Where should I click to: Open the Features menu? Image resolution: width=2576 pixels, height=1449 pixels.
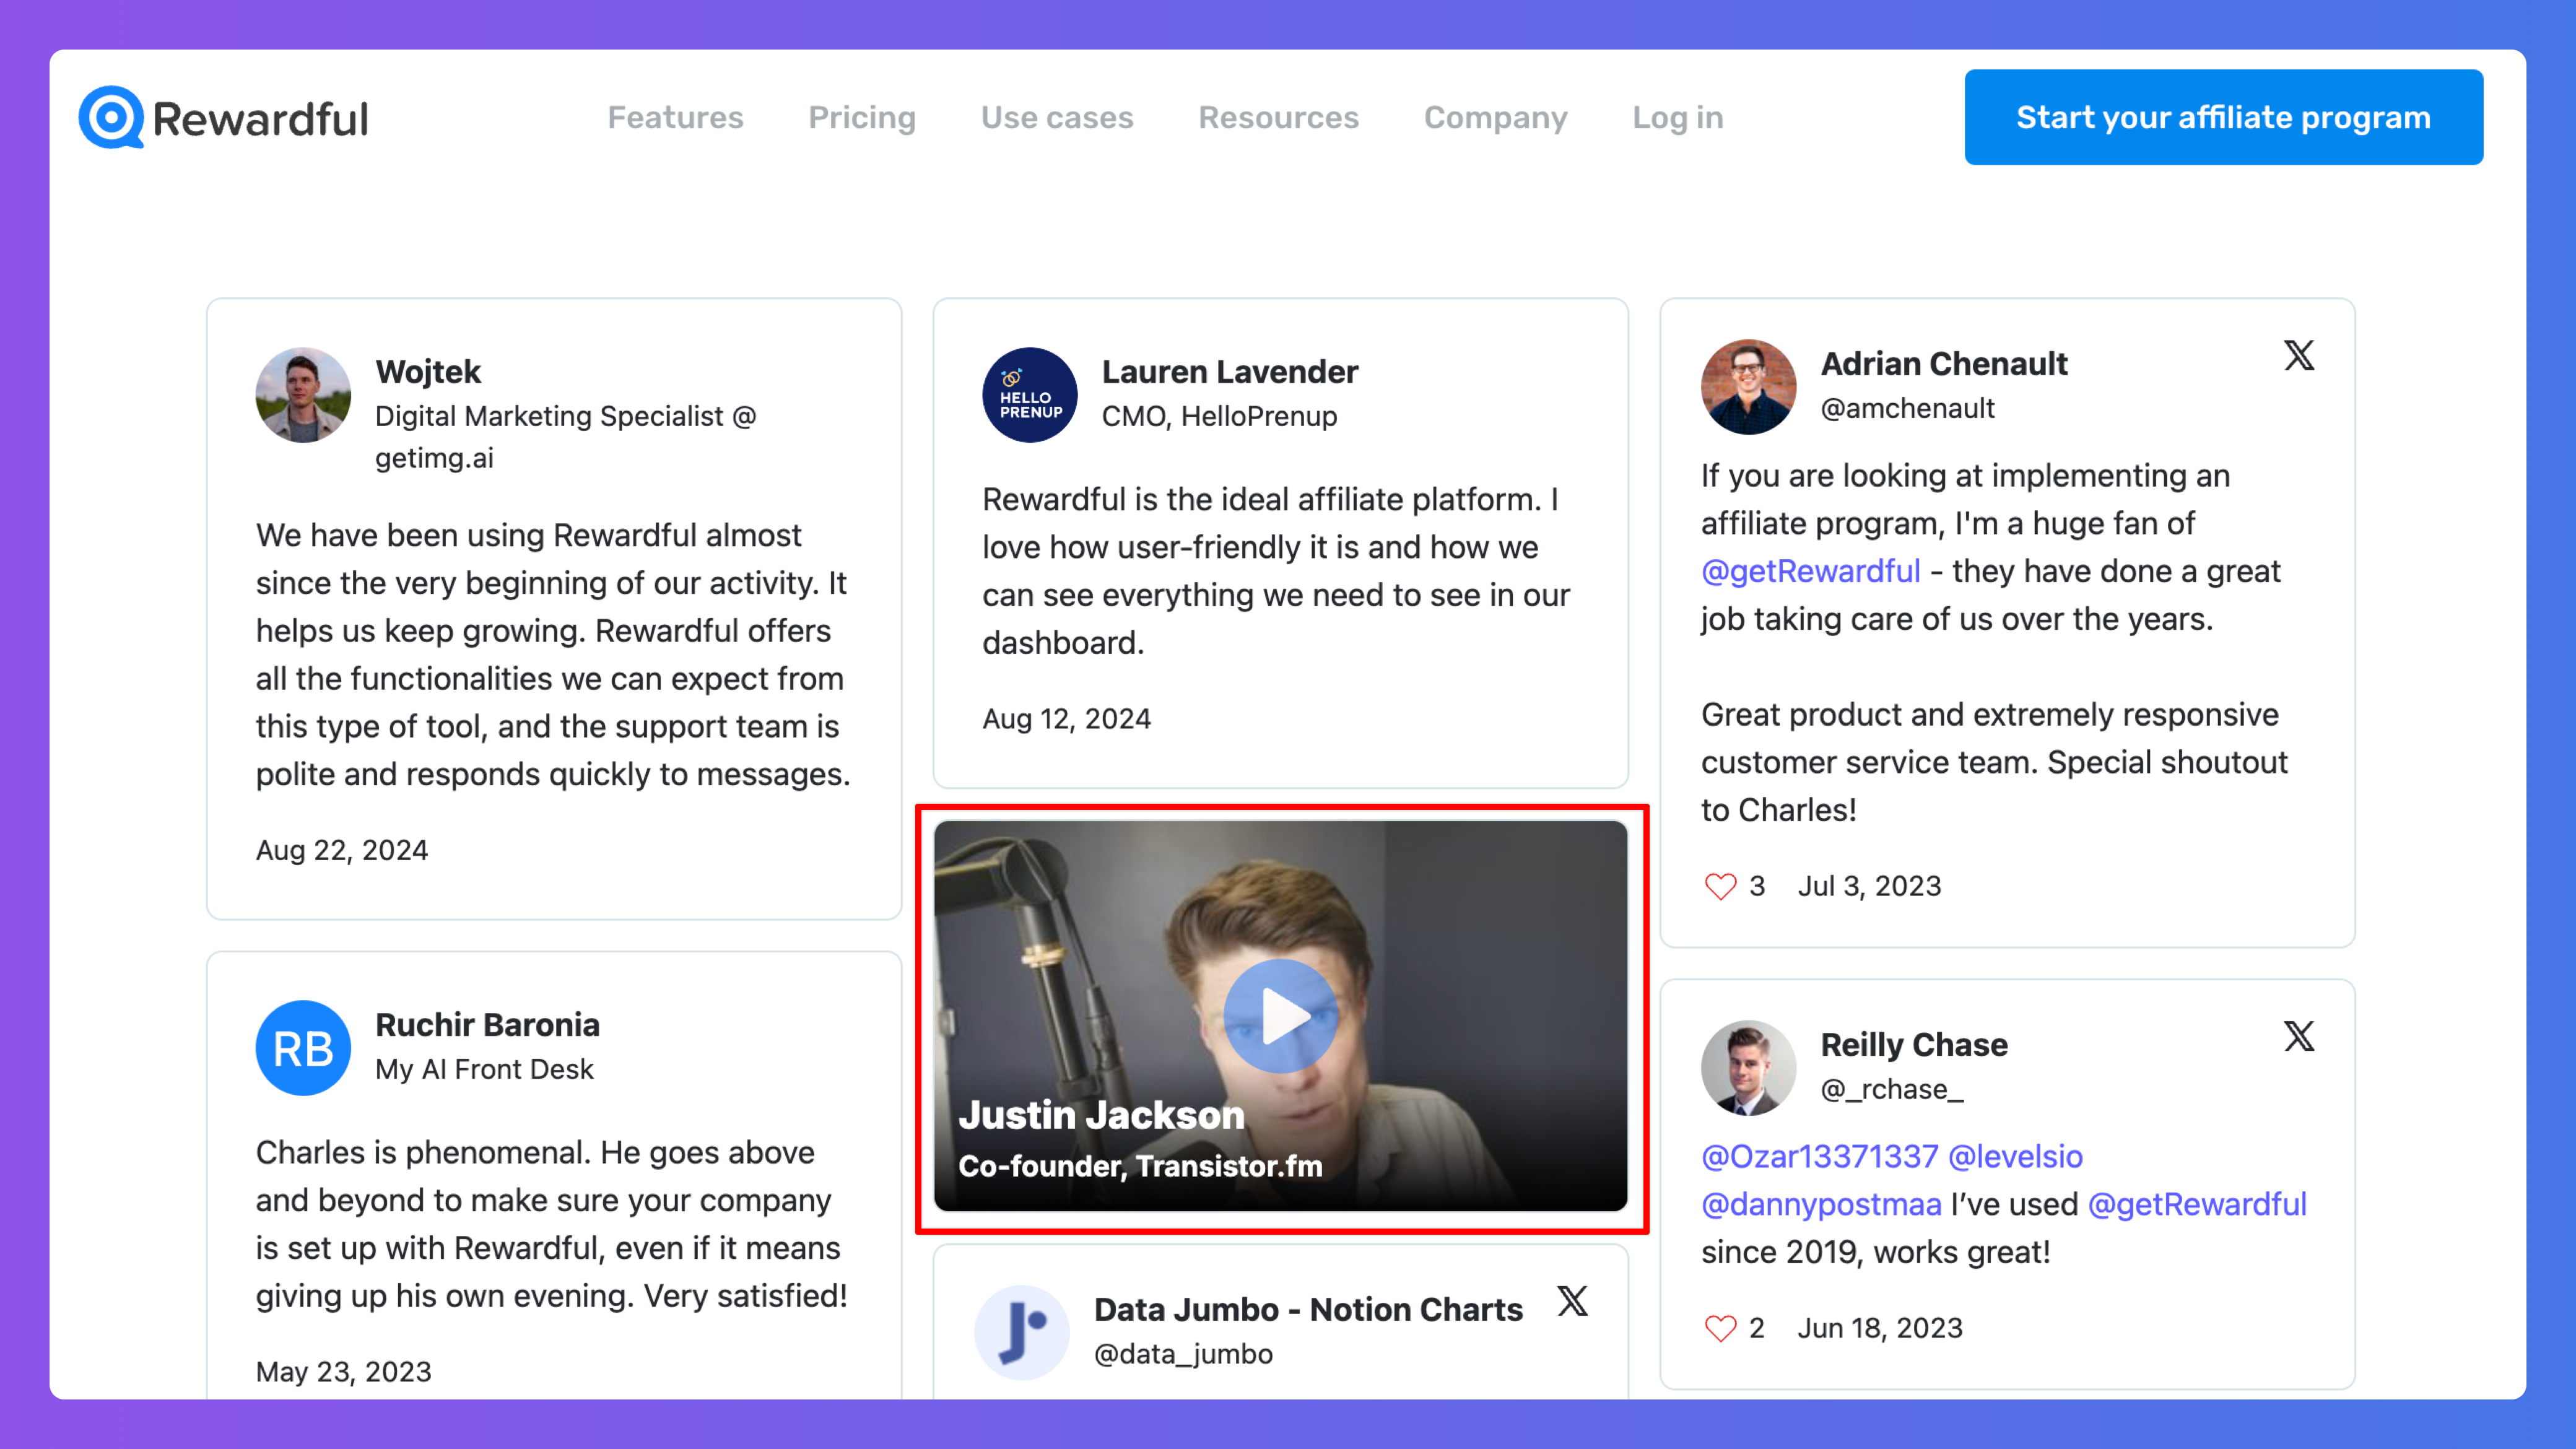675,118
